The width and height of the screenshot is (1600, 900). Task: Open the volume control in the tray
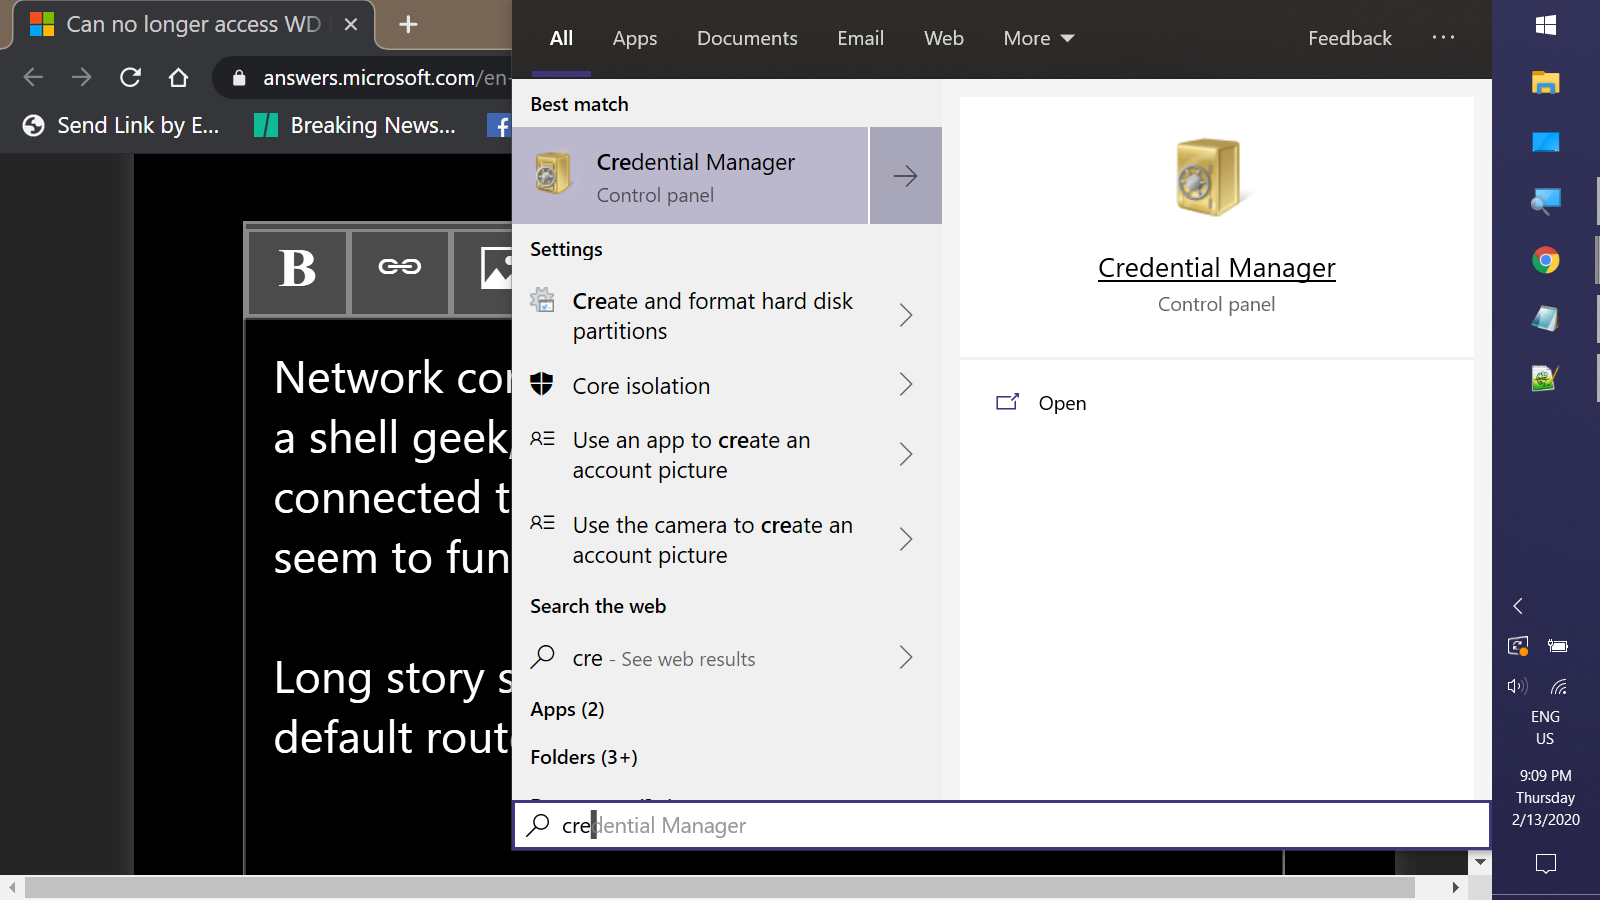pyautogui.click(x=1518, y=686)
